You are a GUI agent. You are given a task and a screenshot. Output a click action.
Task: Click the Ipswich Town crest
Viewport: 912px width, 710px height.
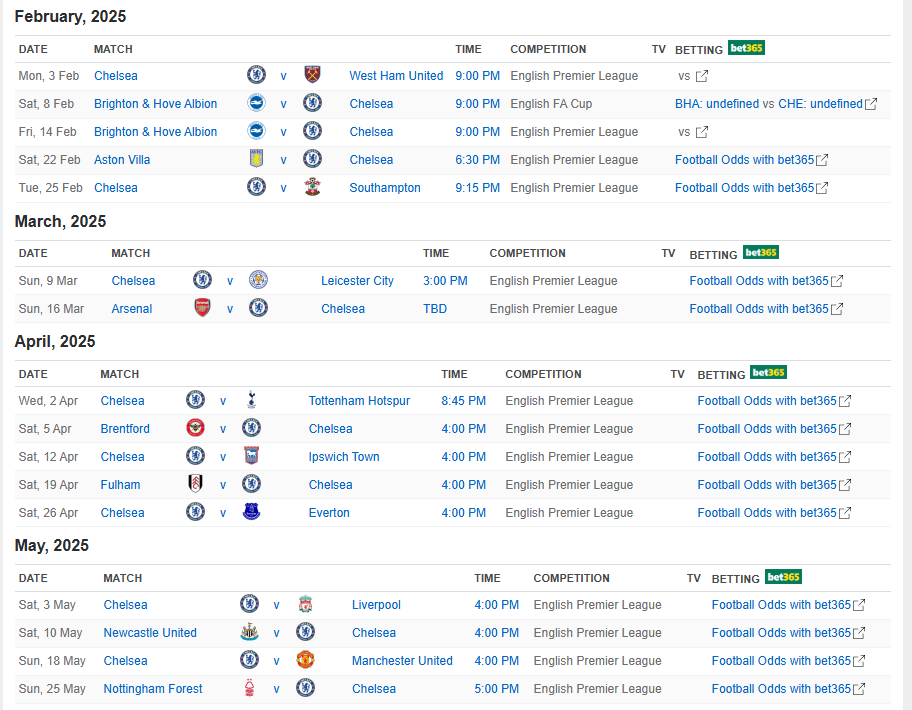click(x=251, y=455)
